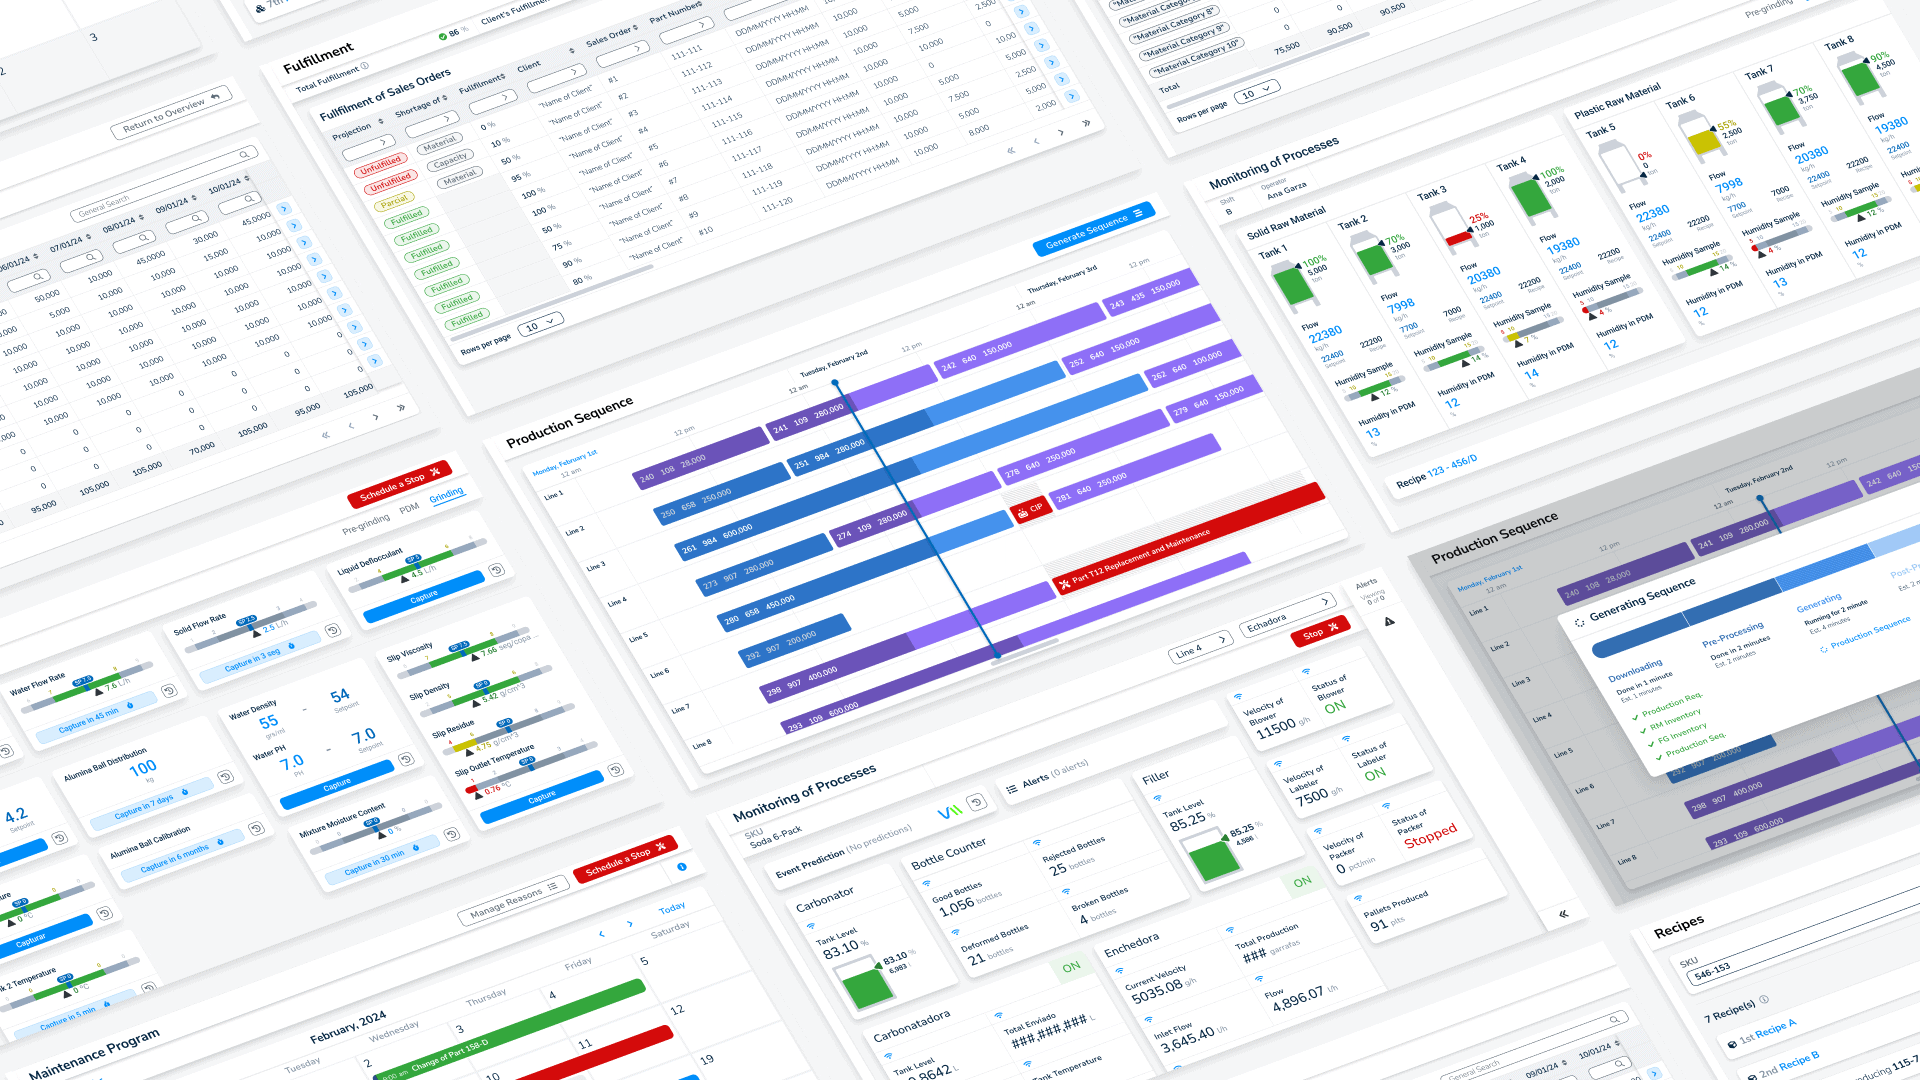Open history icon on Water Flow Rate card

point(169,690)
